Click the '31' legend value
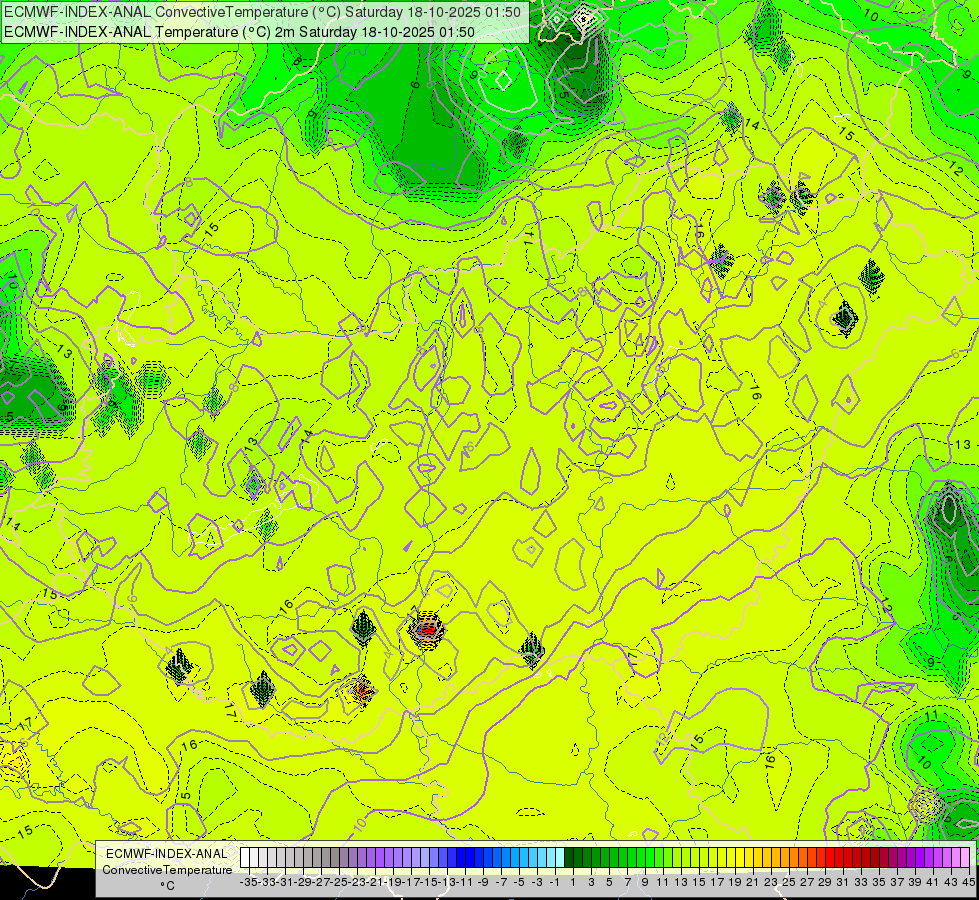979x900 pixels. pyautogui.click(x=843, y=882)
